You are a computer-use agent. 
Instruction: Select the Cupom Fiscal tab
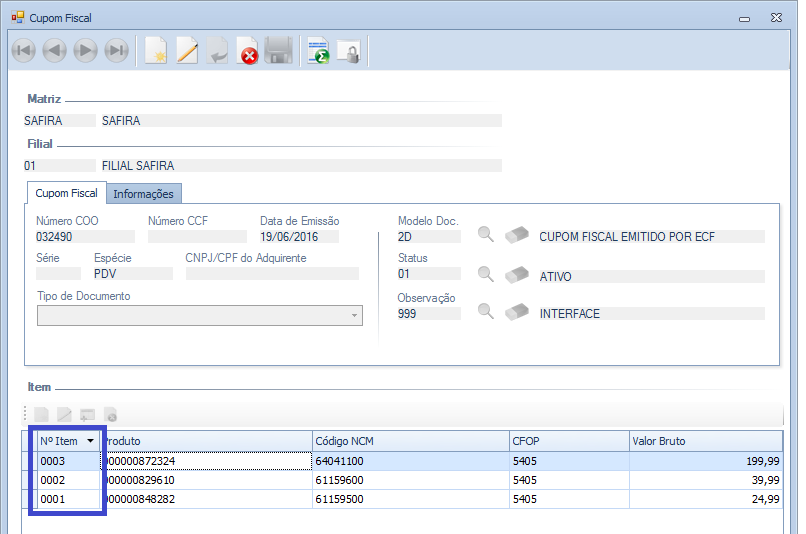pyautogui.click(x=67, y=193)
